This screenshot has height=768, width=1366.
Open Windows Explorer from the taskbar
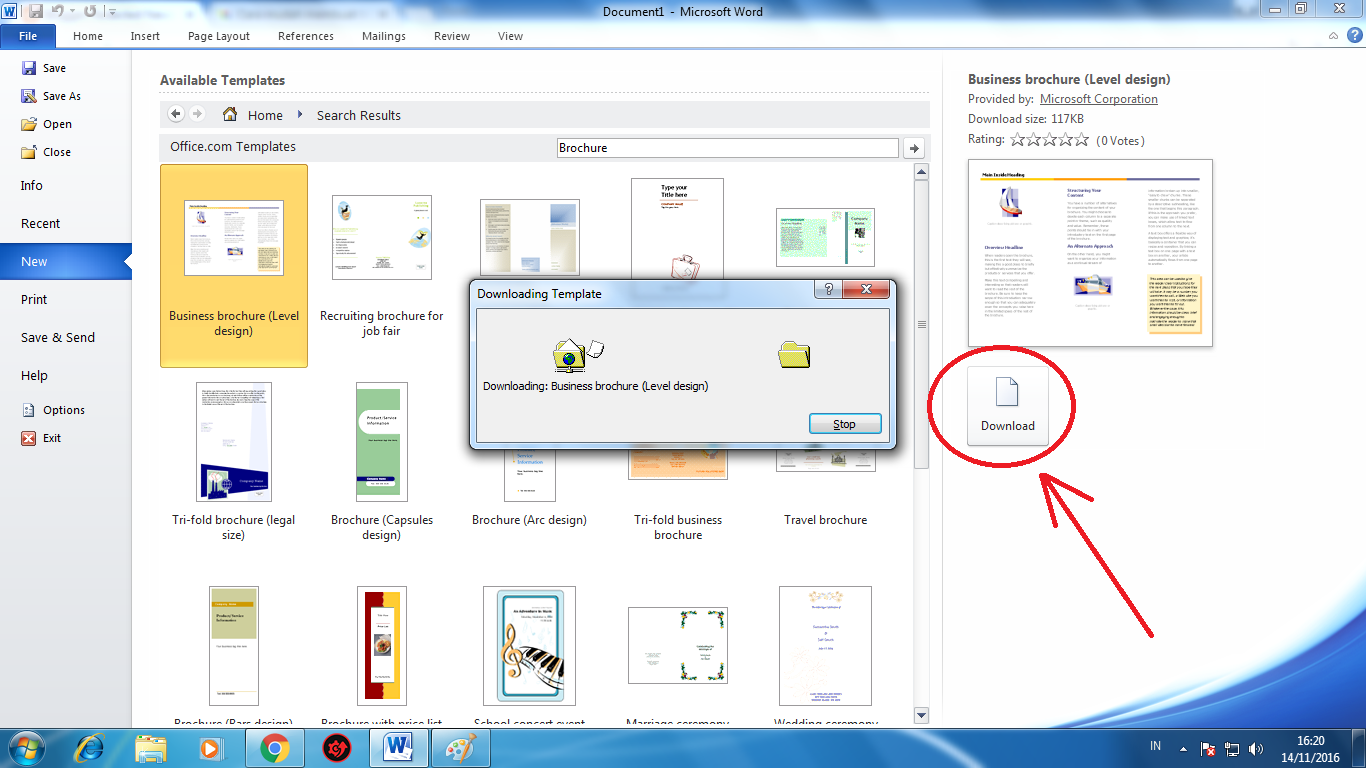(x=151, y=748)
